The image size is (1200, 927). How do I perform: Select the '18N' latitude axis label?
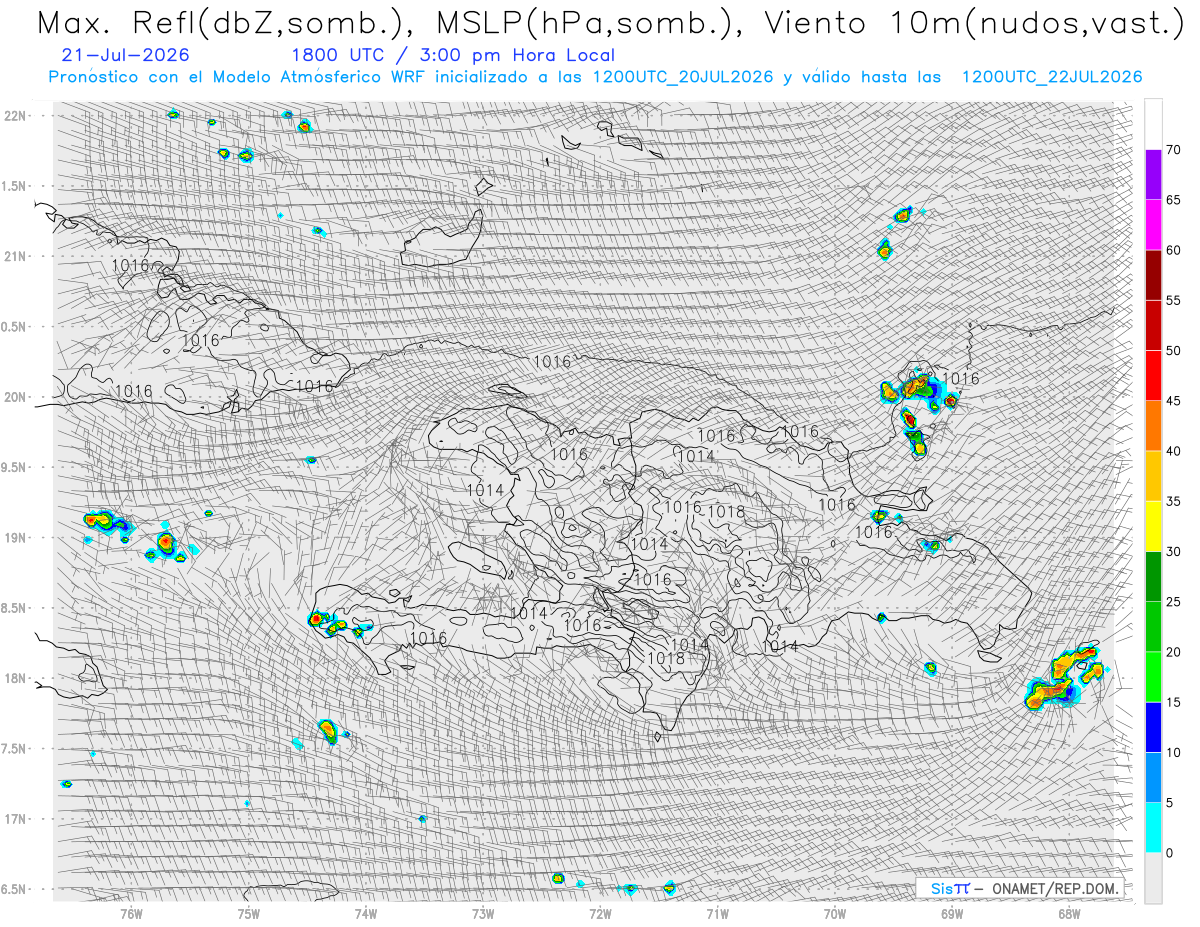(17, 679)
